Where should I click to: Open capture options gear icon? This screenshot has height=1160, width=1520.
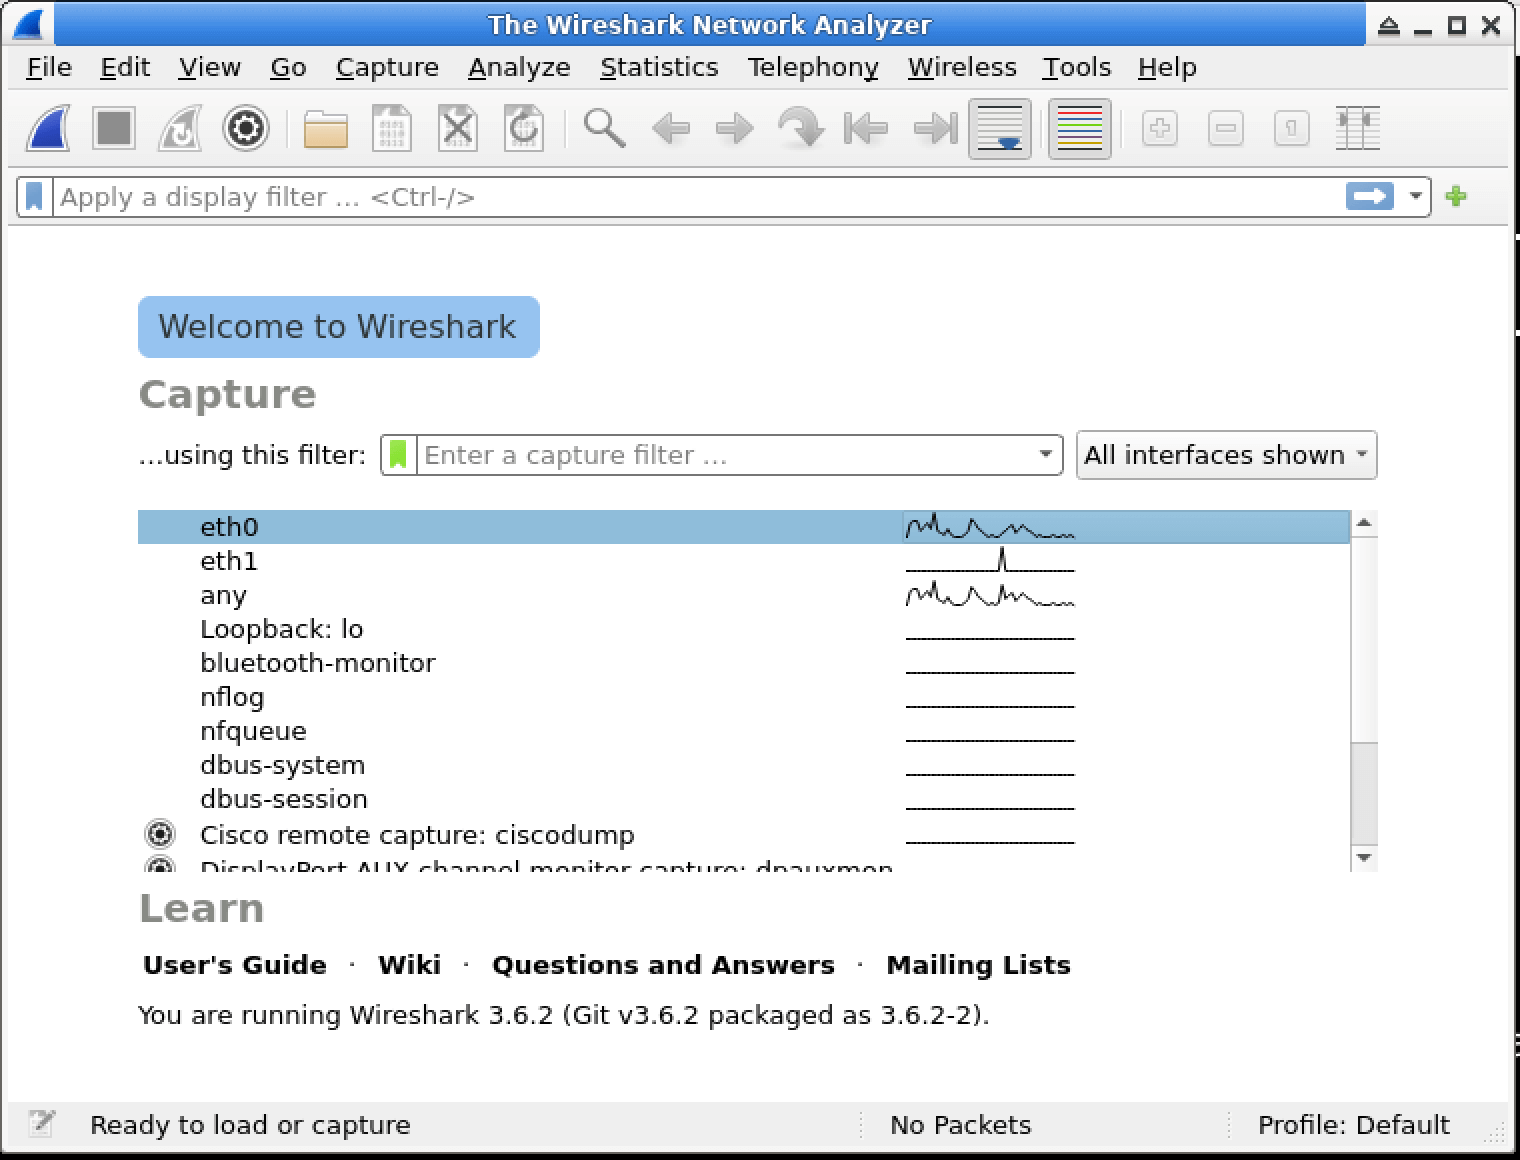(246, 129)
